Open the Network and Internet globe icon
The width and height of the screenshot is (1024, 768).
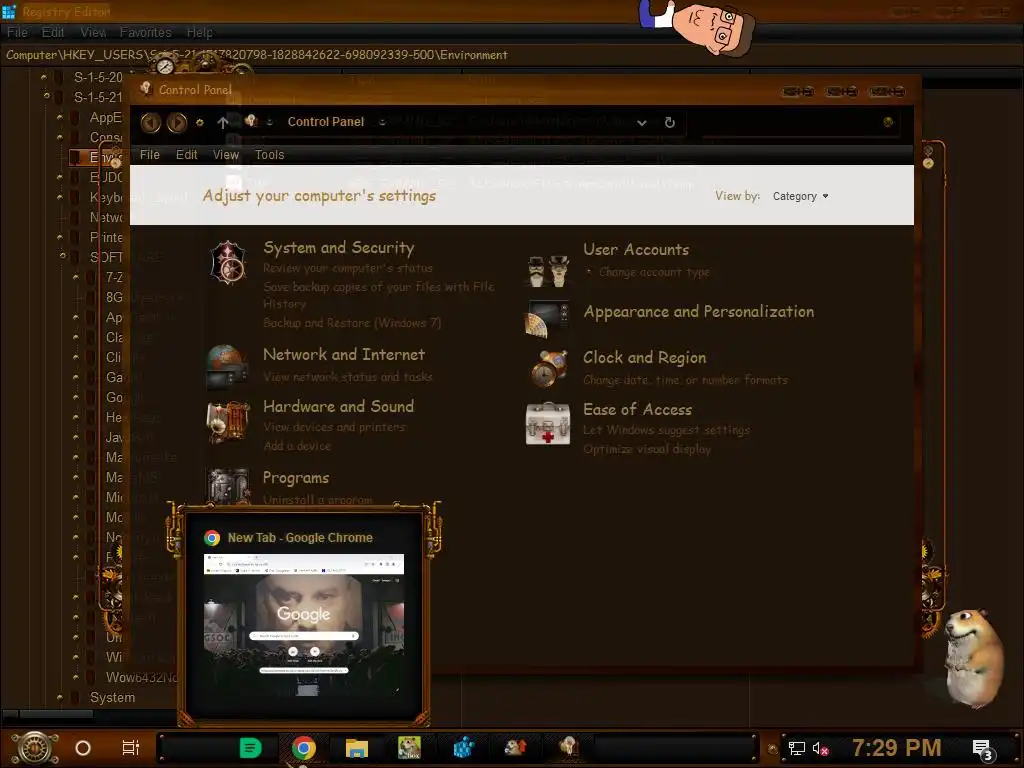click(x=227, y=366)
